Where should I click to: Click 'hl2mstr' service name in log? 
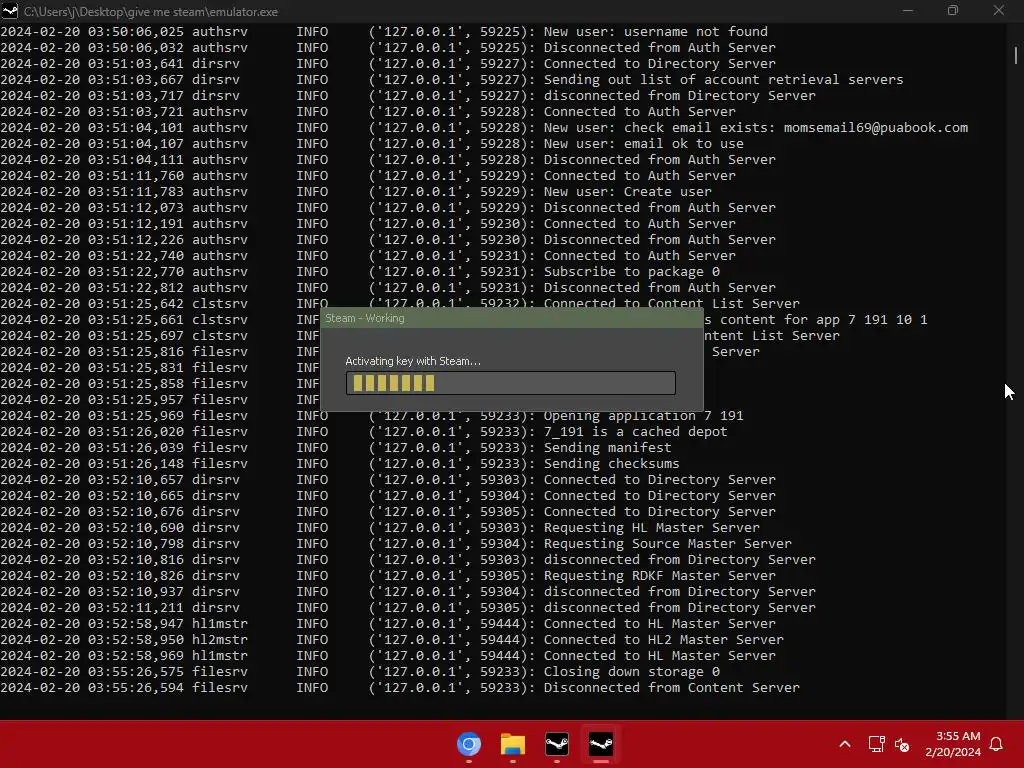tap(219, 640)
